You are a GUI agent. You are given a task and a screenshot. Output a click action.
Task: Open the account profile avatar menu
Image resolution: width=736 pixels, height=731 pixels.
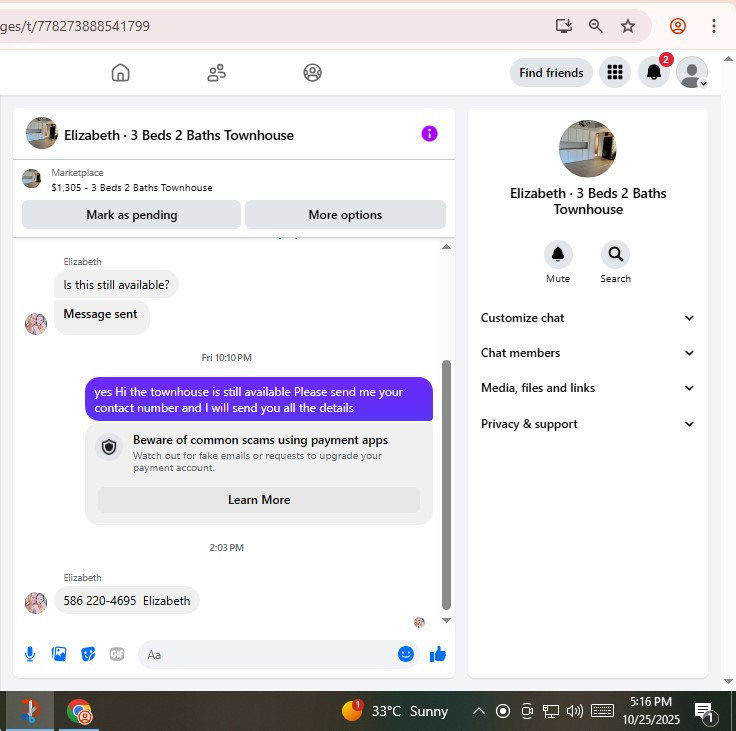[x=692, y=72]
